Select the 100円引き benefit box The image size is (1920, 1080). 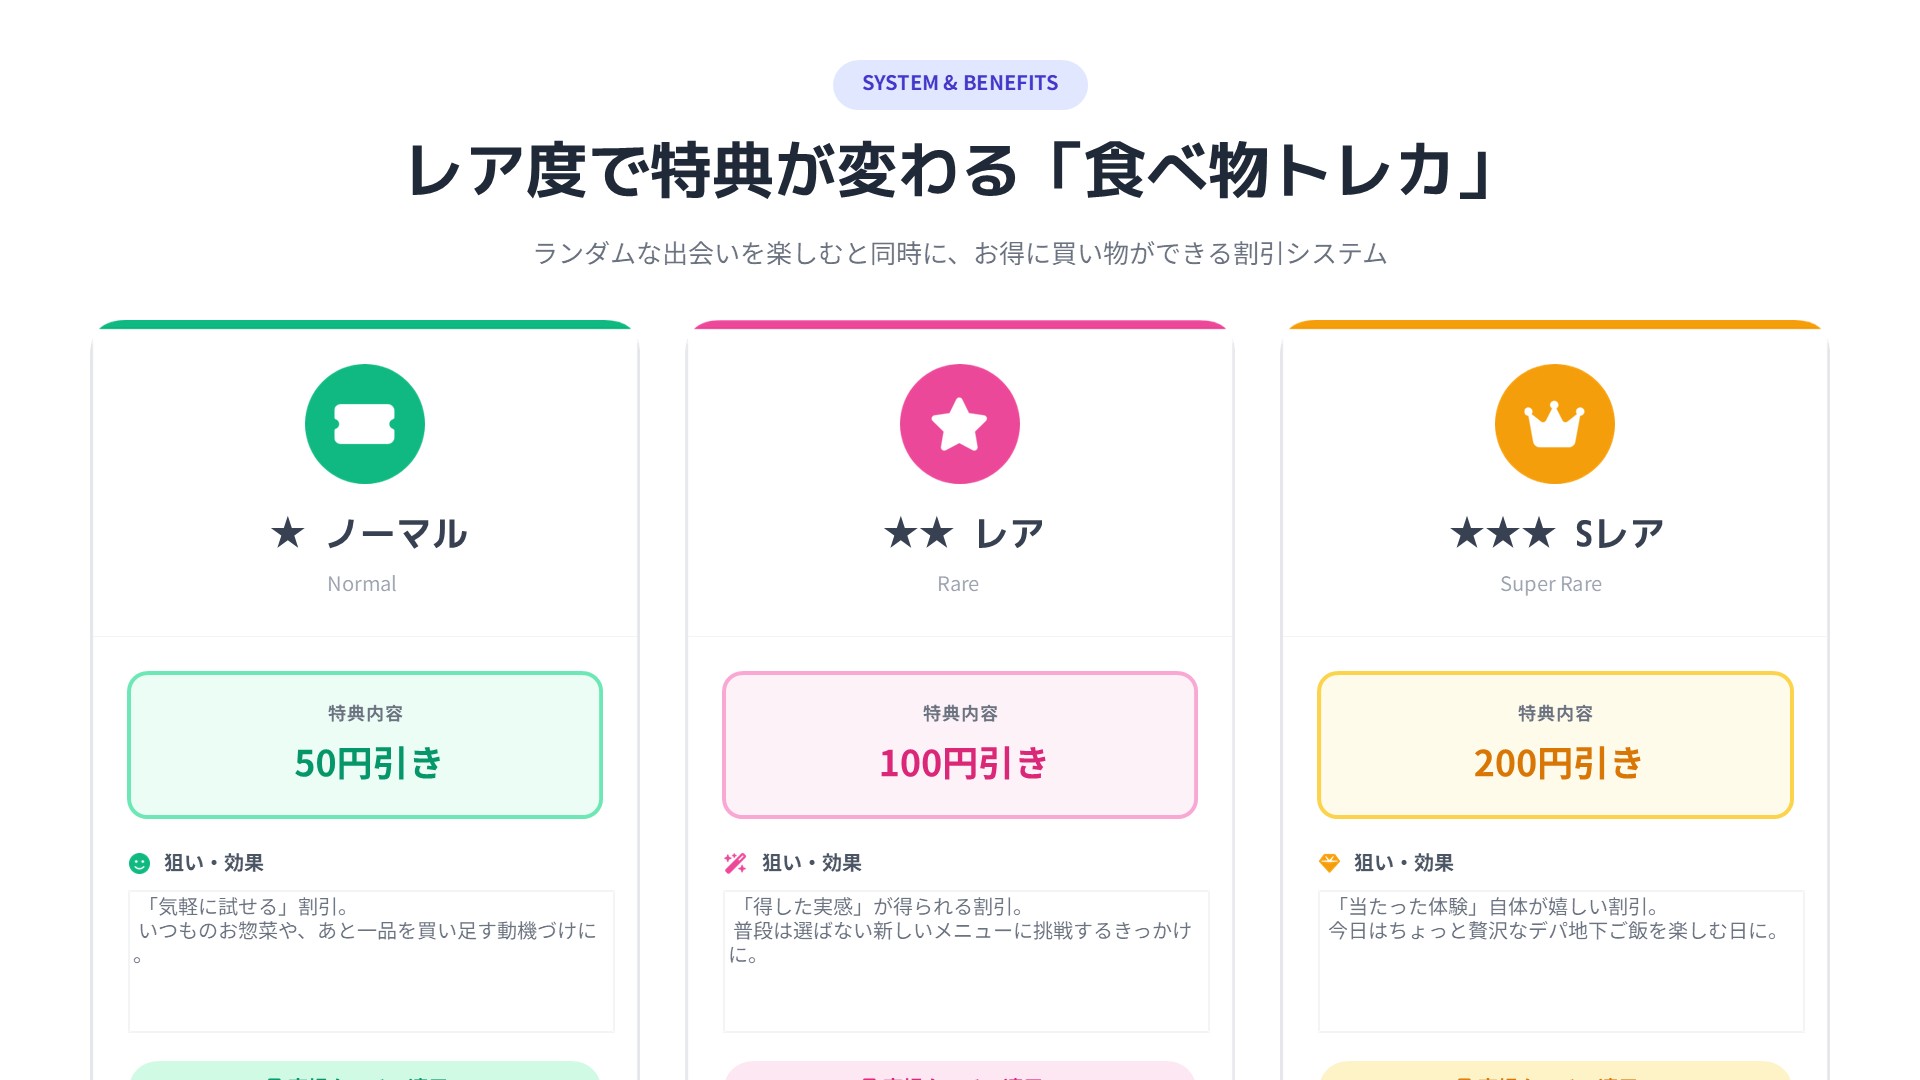click(x=960, y=745)
